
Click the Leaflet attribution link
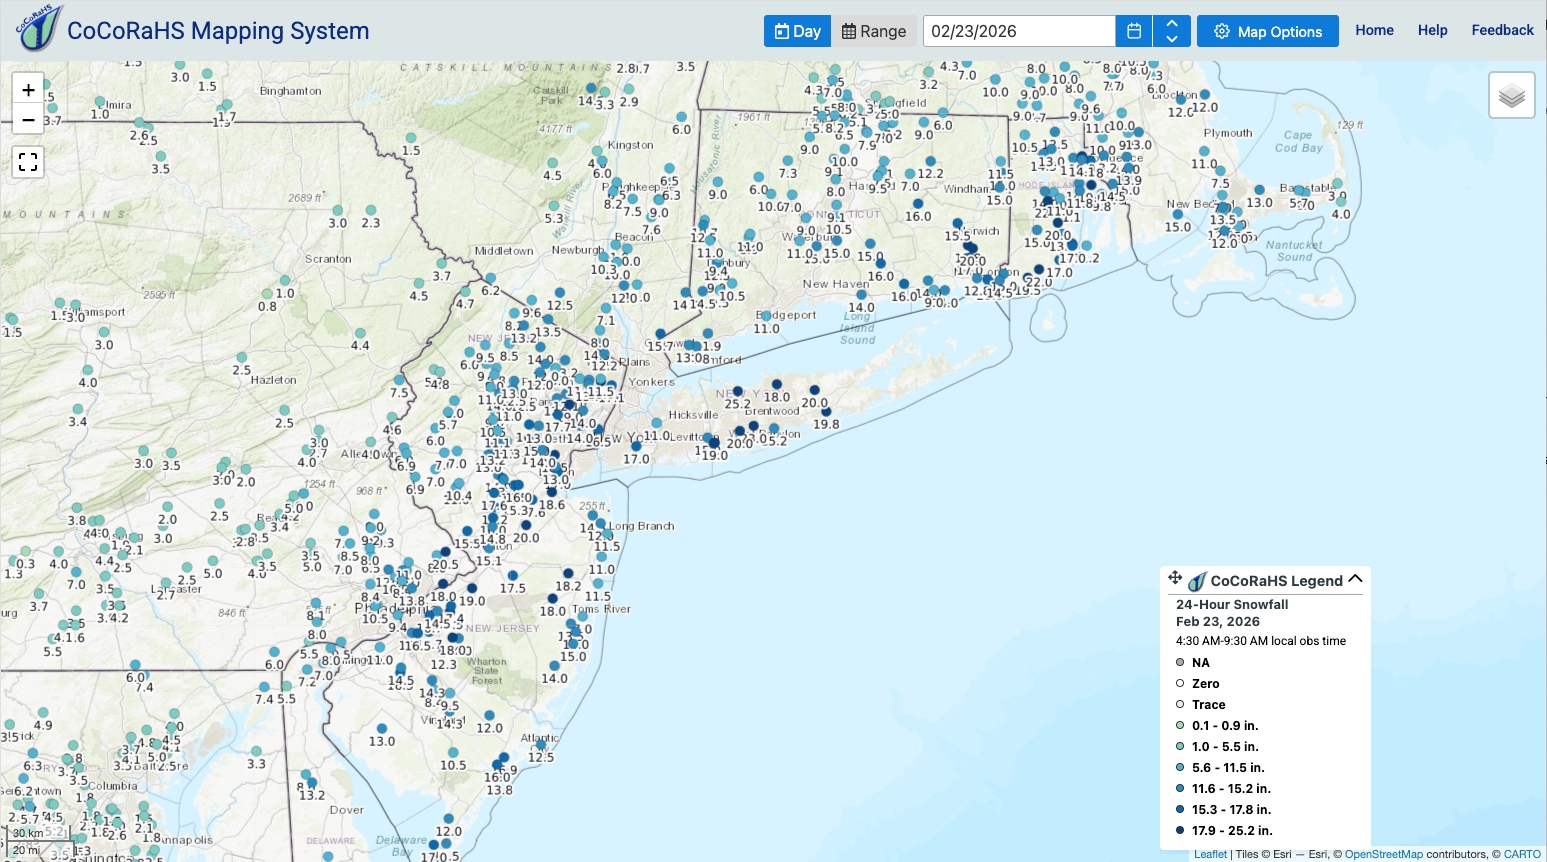[x=1210, y=854]
